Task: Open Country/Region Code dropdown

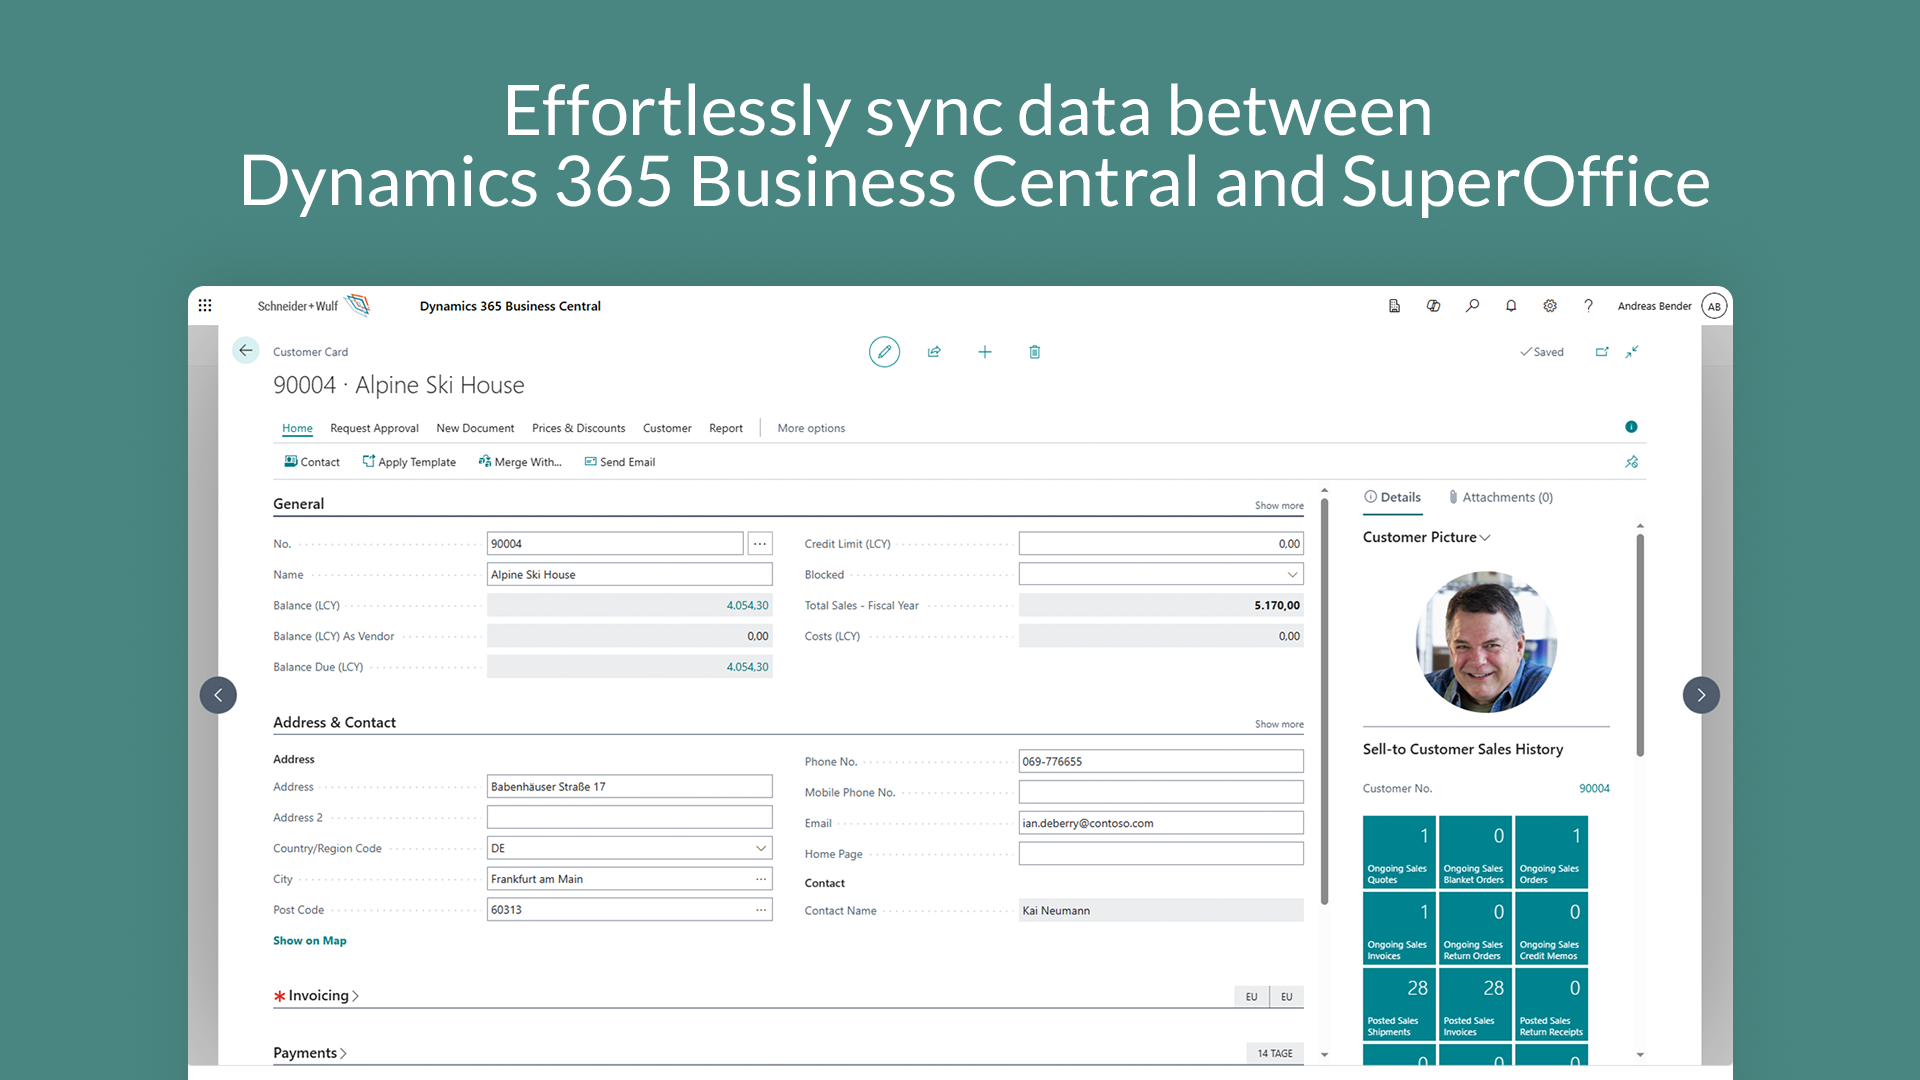Action: coord(761,848)
